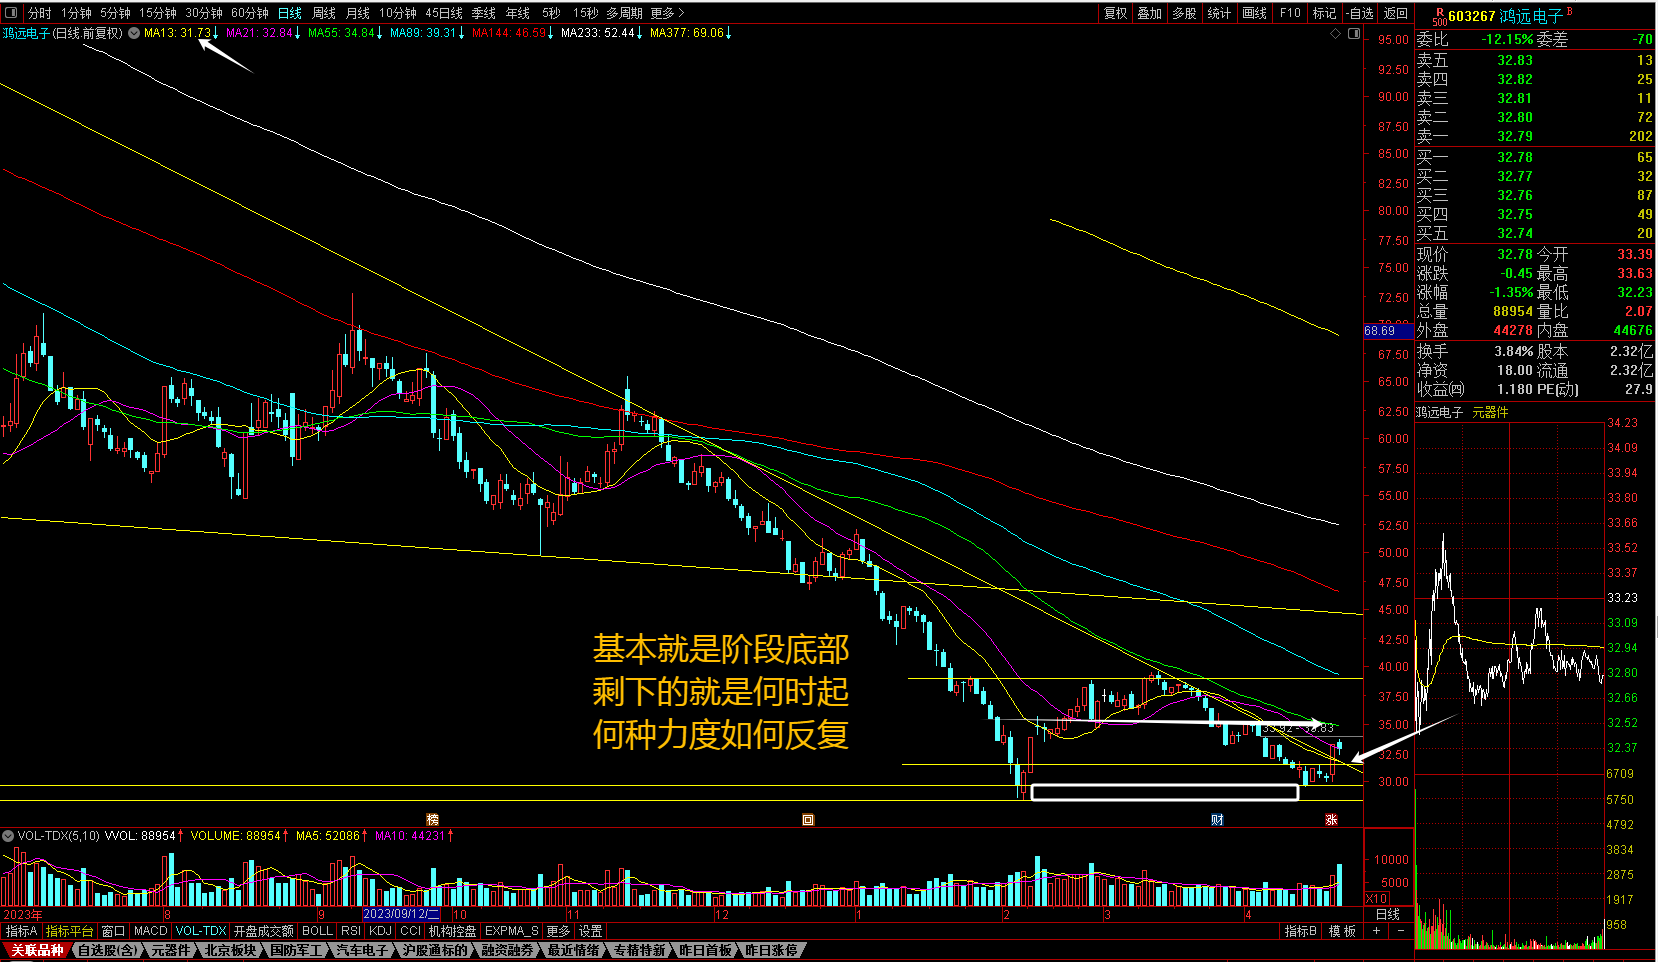Screen dimensions: 1658x962
Task: Open the 画线 drawing tool
Action: [x=1253, y=13]
